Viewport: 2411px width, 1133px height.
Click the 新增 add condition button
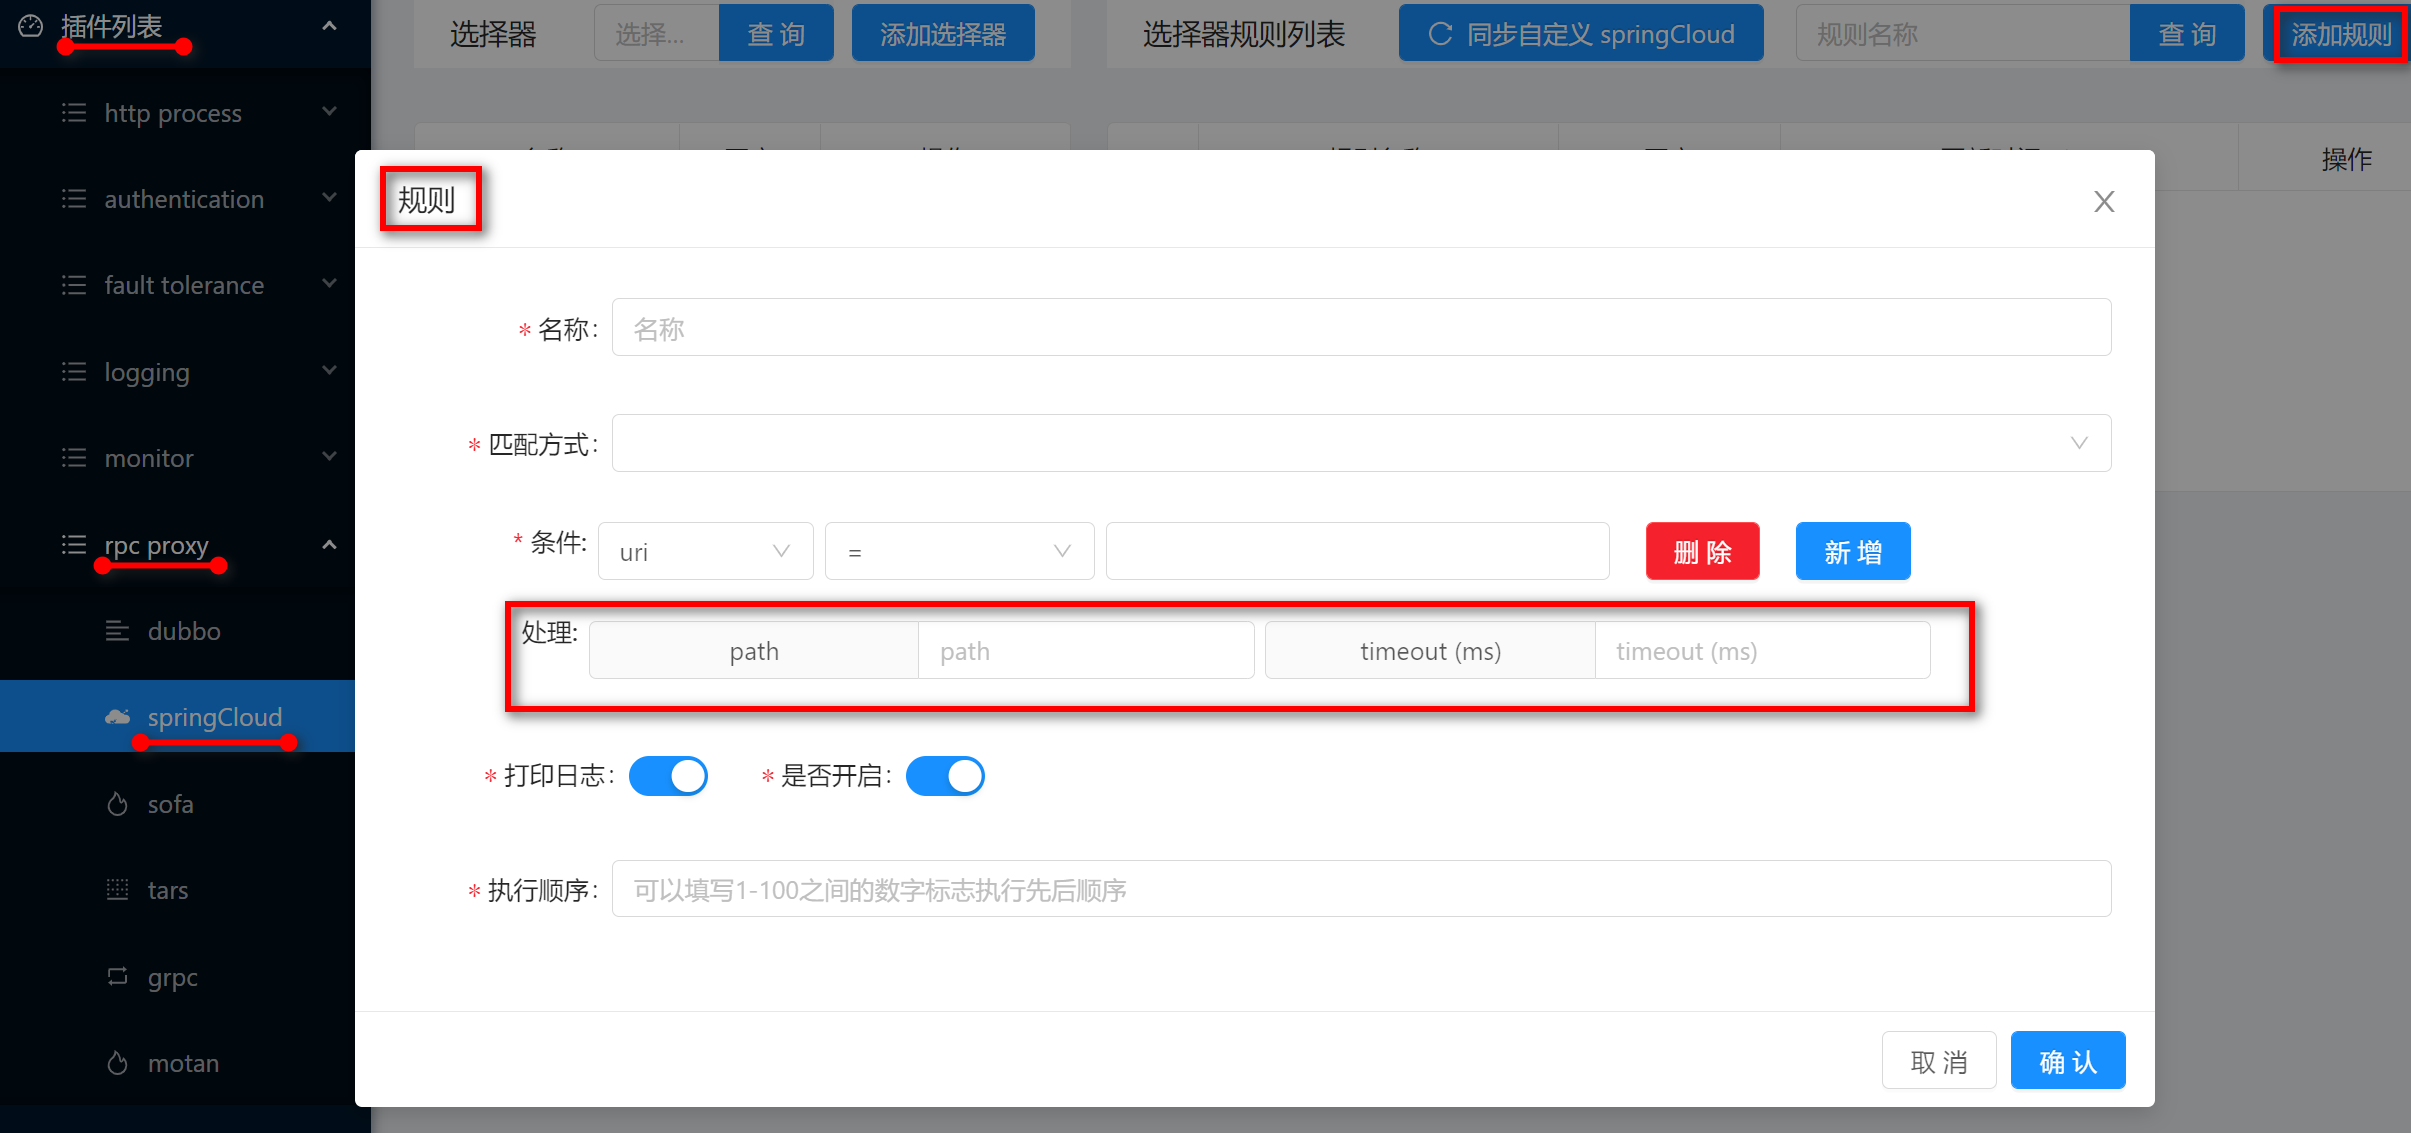click(x=1852, y=551)
